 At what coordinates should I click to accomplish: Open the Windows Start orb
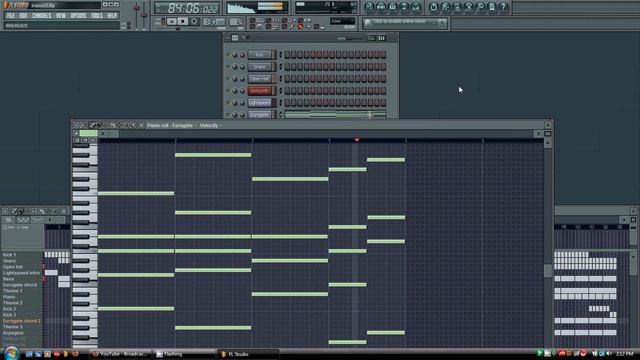11,353
